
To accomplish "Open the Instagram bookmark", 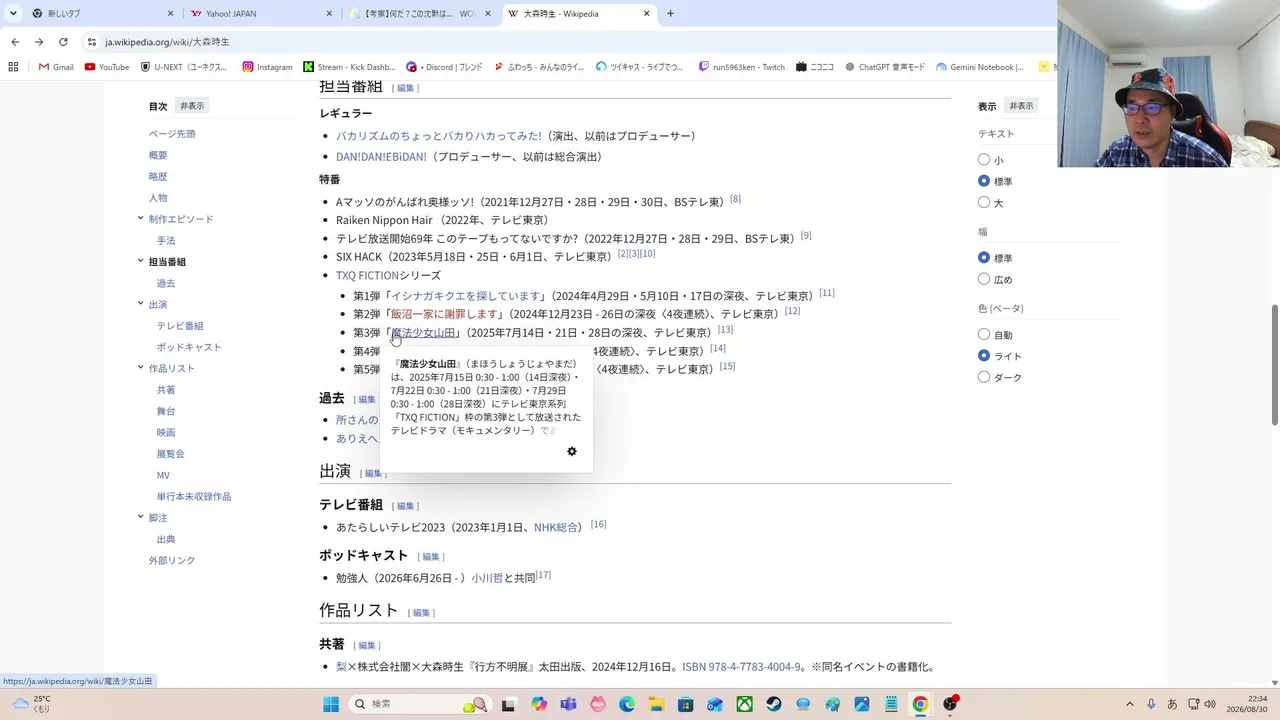I will coord(267,67).
